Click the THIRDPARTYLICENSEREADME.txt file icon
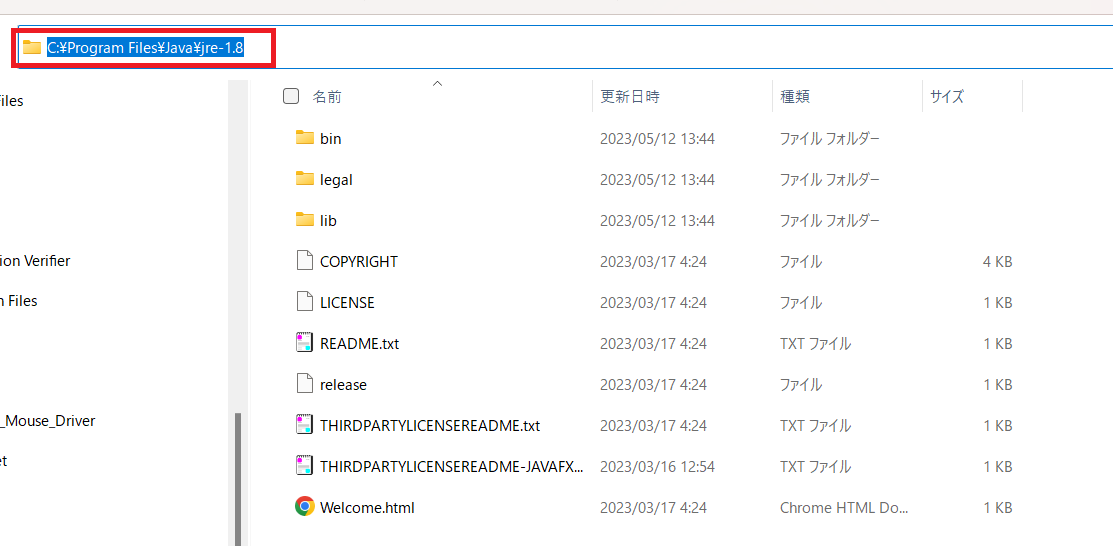This screenshot has width=1113, height=546. tap(305, 425)
